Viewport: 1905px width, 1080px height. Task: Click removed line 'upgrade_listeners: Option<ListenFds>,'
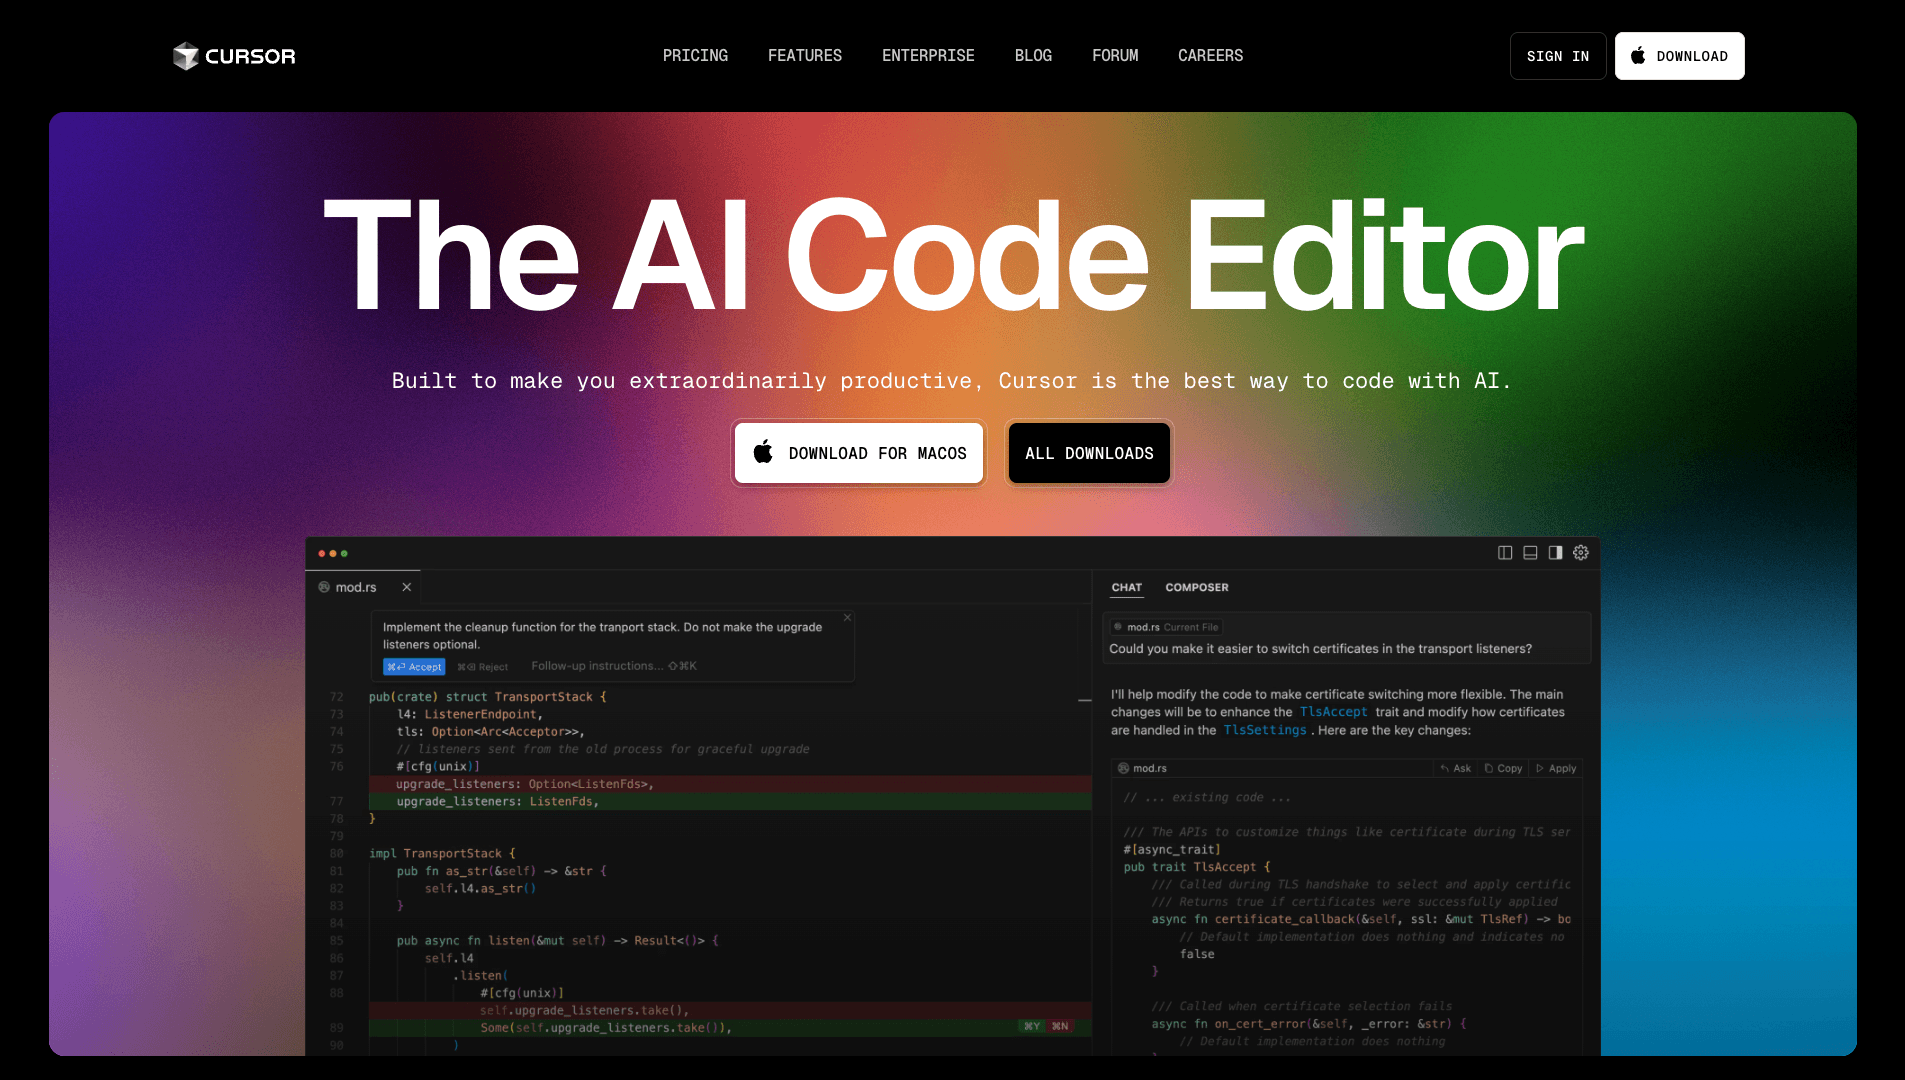pyautogui.click(x=525, y=784)
